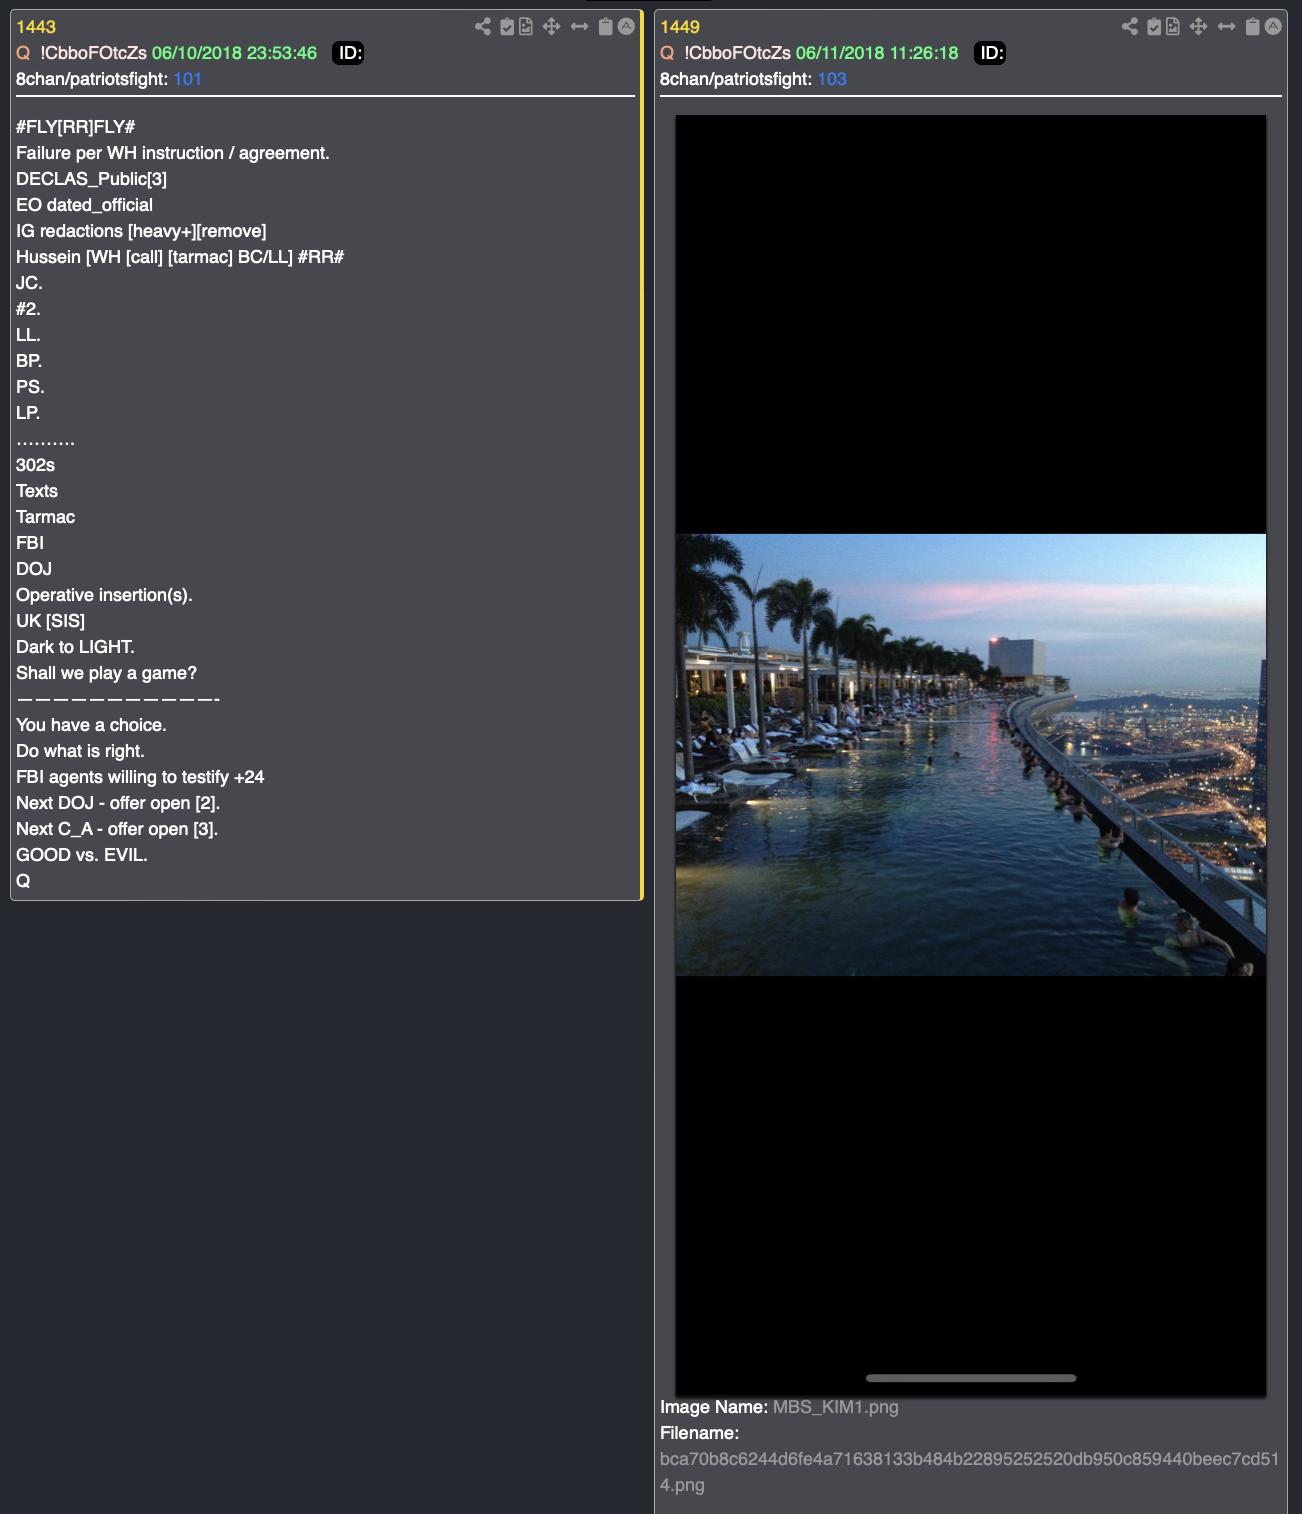The image size is (1302, 1514).
Task: Click the line 'IG redactions [heavy+][remove]'
Action: (141, 231)
